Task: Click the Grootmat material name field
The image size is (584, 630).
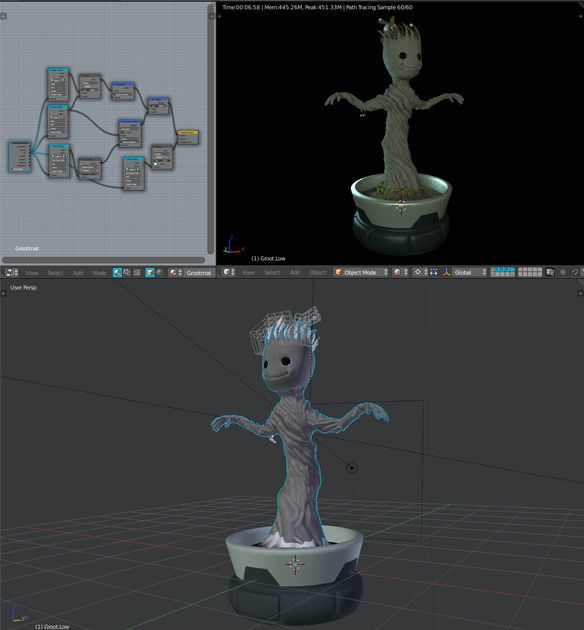Action: tap(199, 273)
